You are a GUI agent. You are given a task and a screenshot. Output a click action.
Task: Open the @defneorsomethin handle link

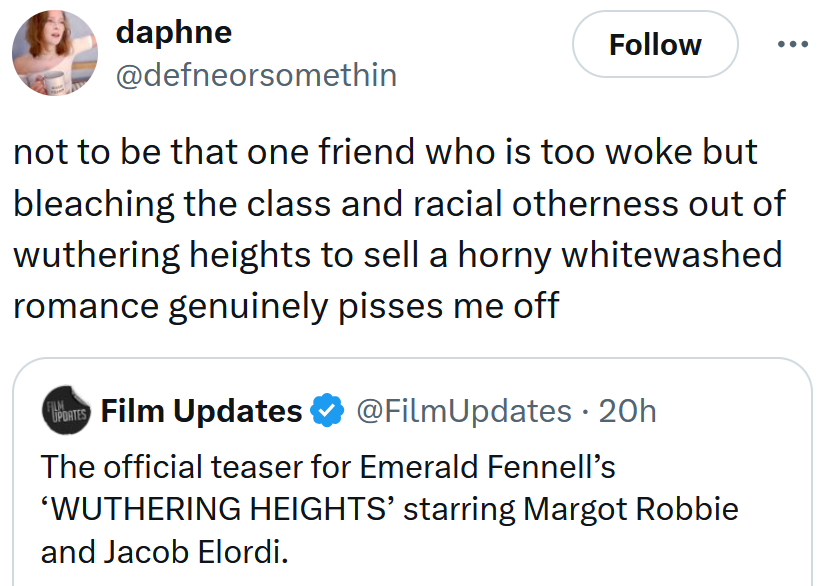(x=257, y=75)
